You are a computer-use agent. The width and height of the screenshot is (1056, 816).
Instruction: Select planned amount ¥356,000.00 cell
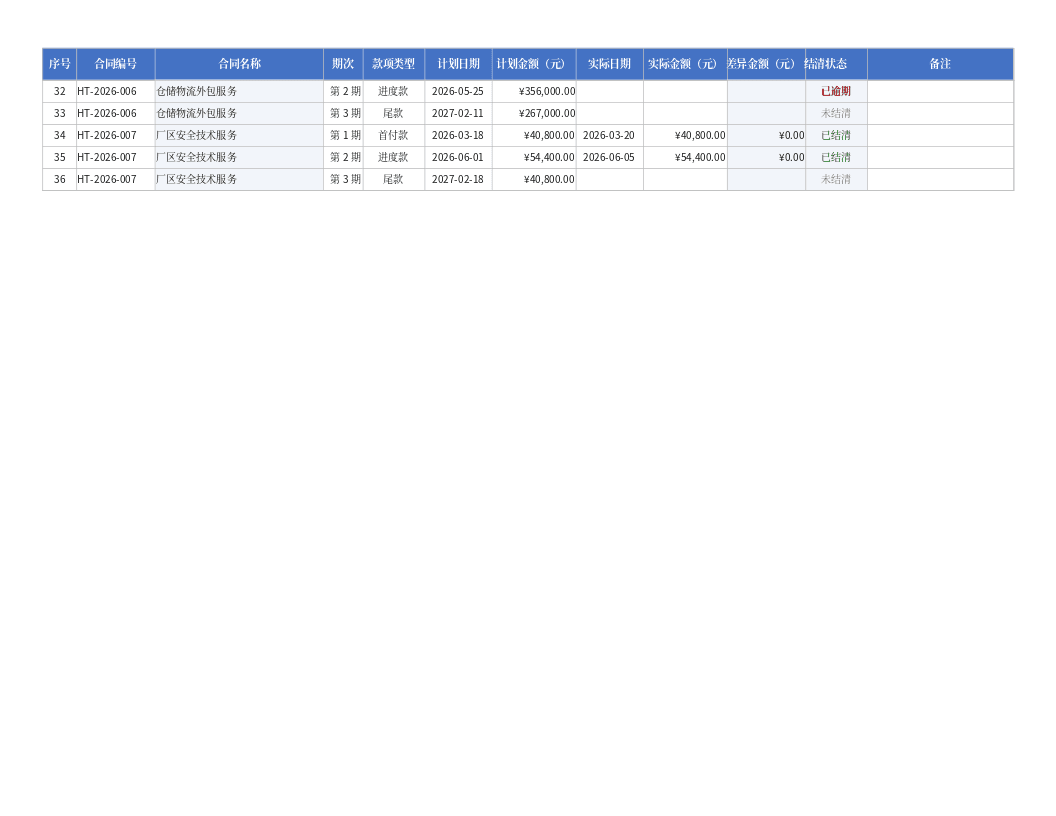tap(534, 92)
